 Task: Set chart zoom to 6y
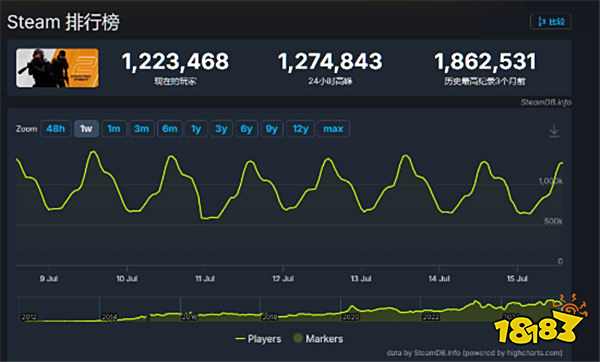[x=247, y=129]
